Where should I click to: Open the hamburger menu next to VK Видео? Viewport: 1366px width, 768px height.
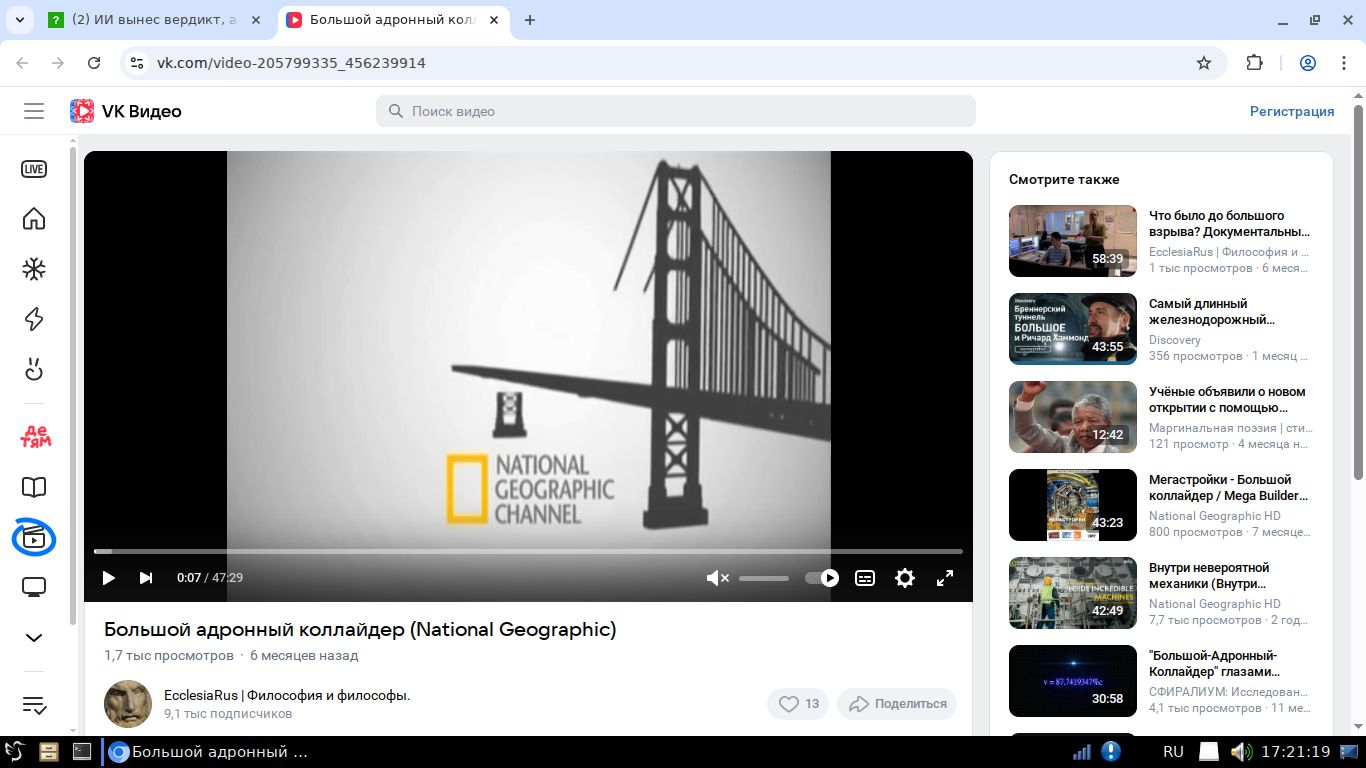[34, 111]
